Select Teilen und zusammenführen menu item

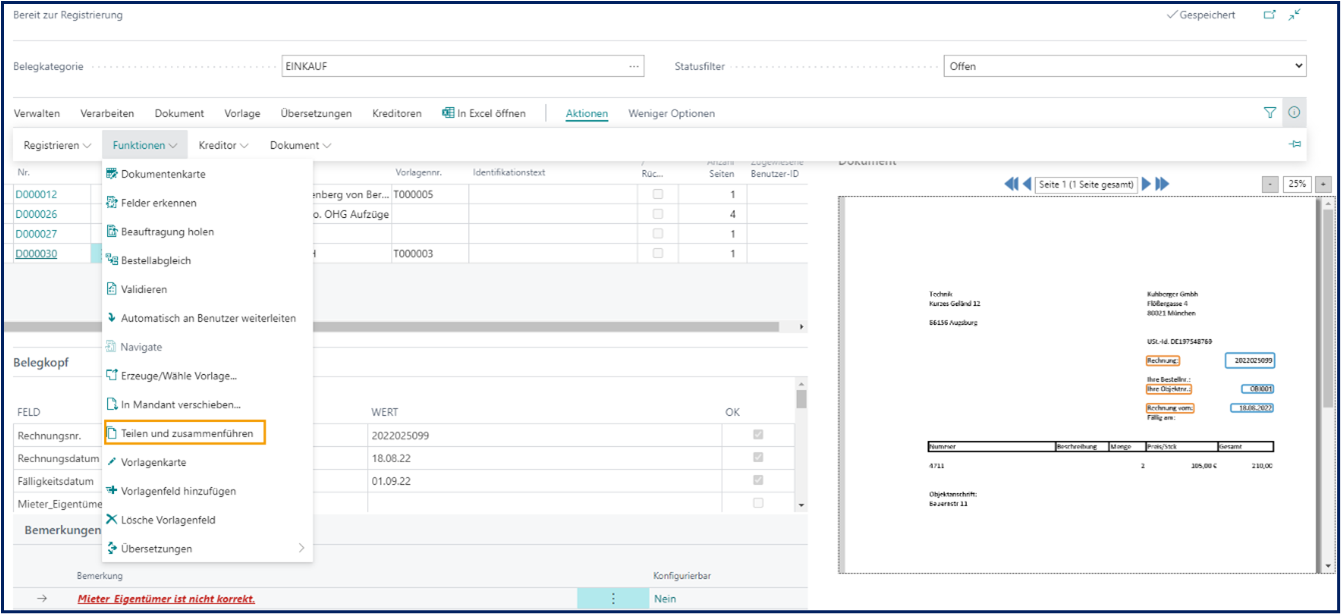[x=186, y=434]
